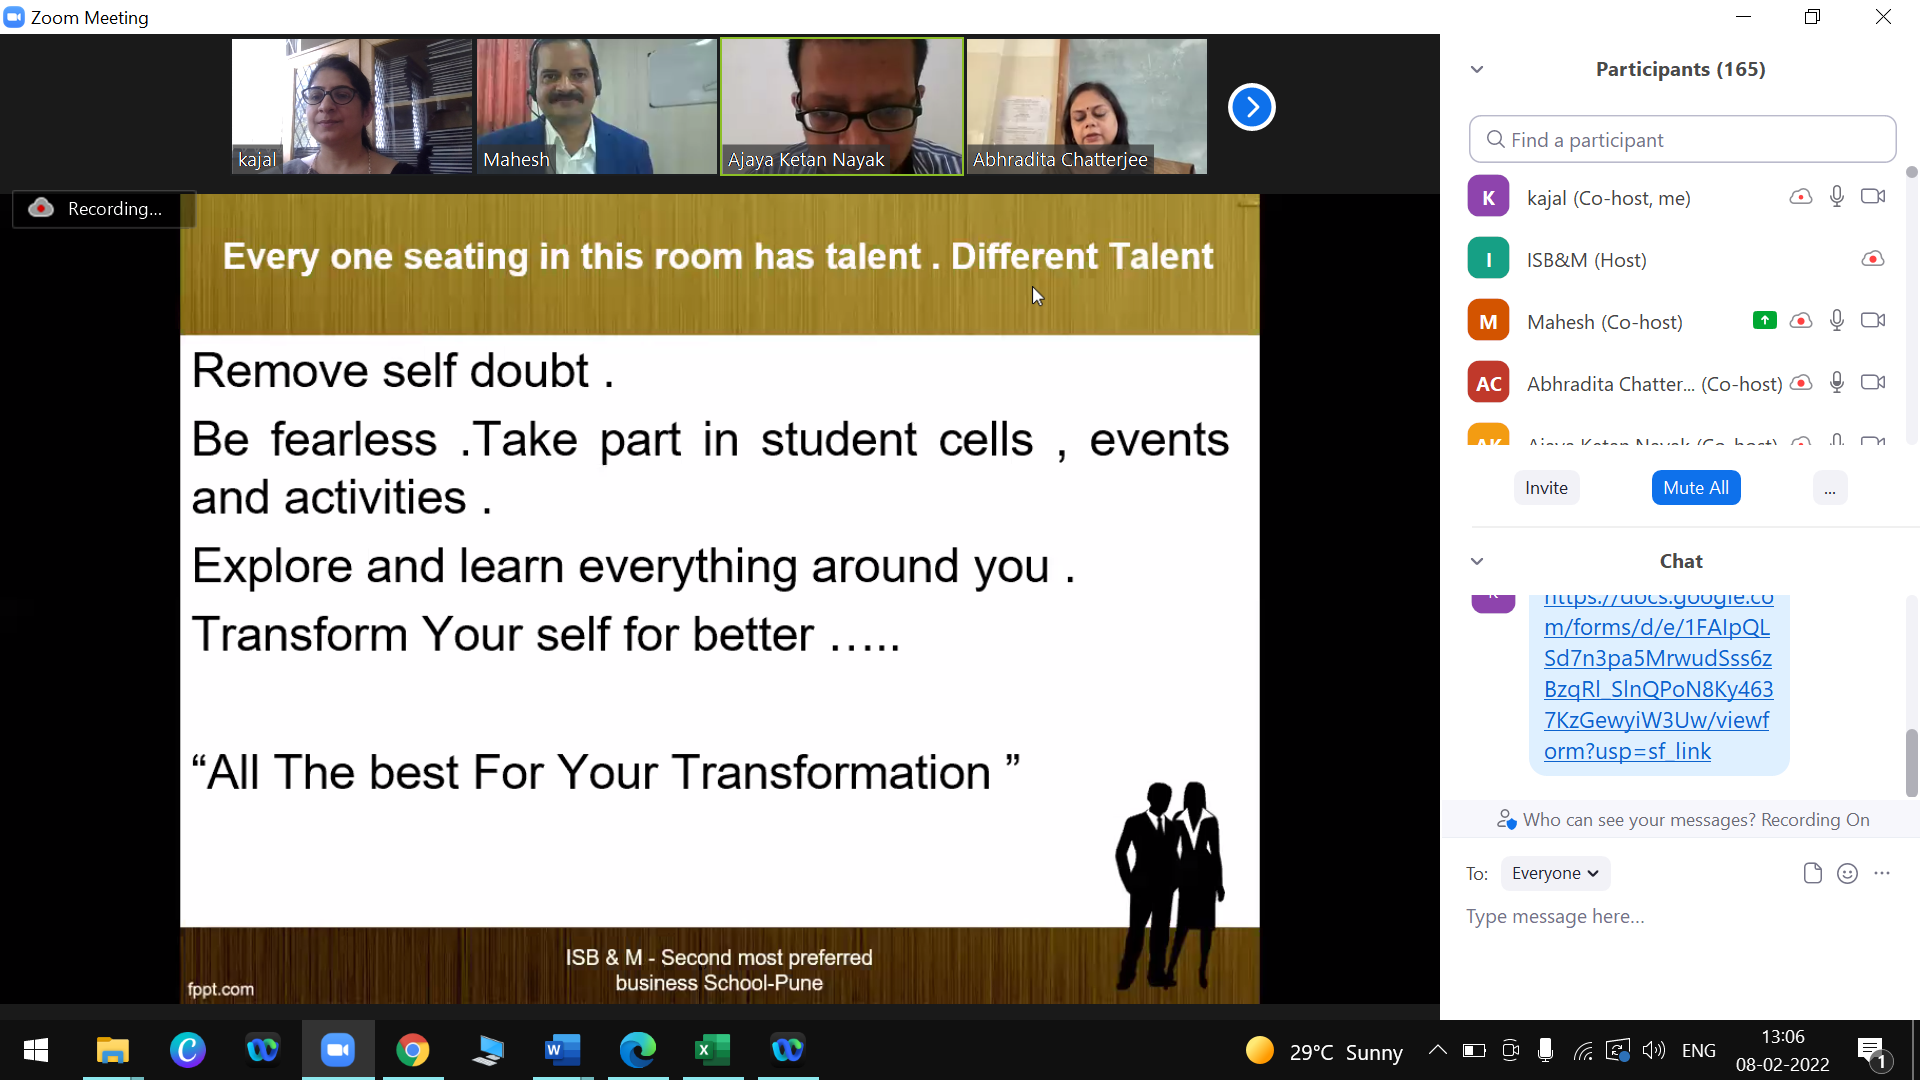Click Mahesh's green screen share icon
Screen dimensions: 1920x1080
pos(1764,321)
